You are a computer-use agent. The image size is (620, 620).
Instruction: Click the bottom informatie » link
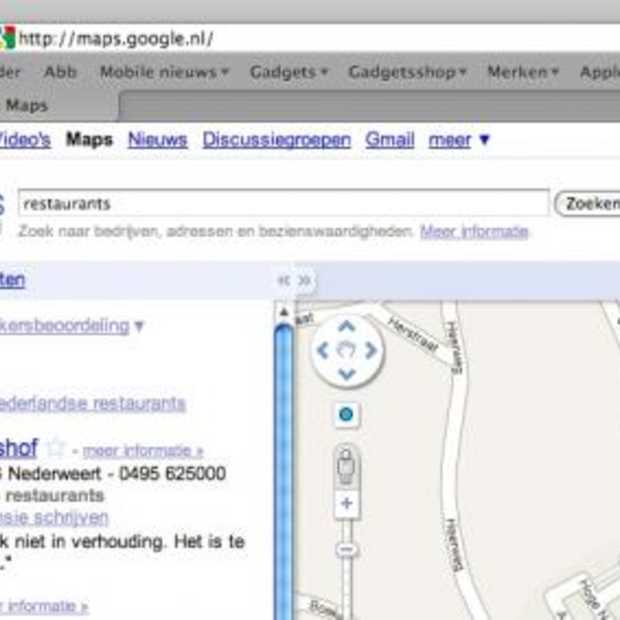pos(44,606)
